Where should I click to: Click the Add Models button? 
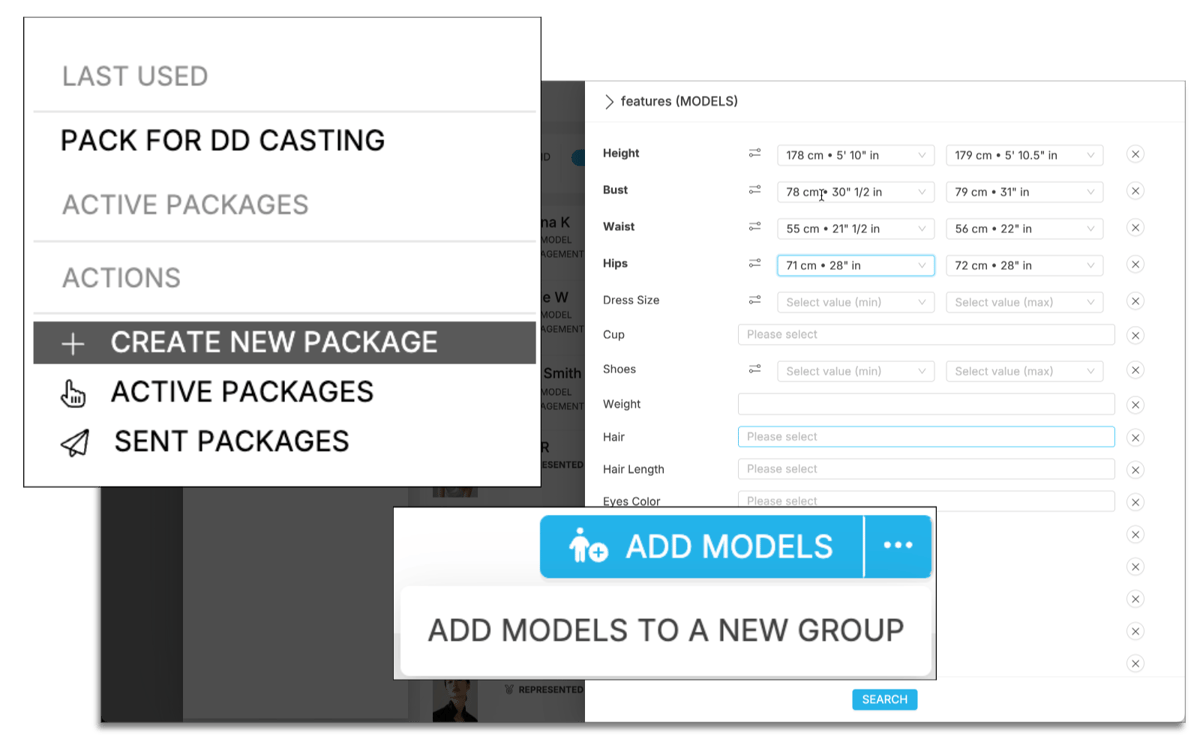point(702,547)
